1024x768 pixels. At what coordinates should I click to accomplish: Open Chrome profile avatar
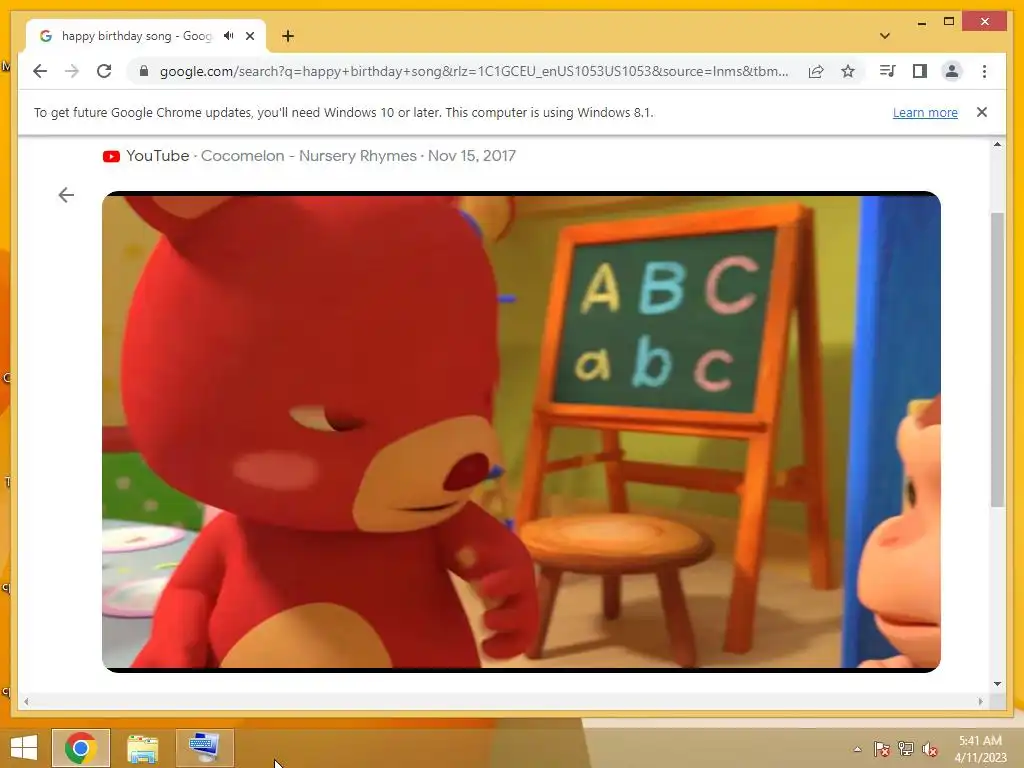click(952, 71)
